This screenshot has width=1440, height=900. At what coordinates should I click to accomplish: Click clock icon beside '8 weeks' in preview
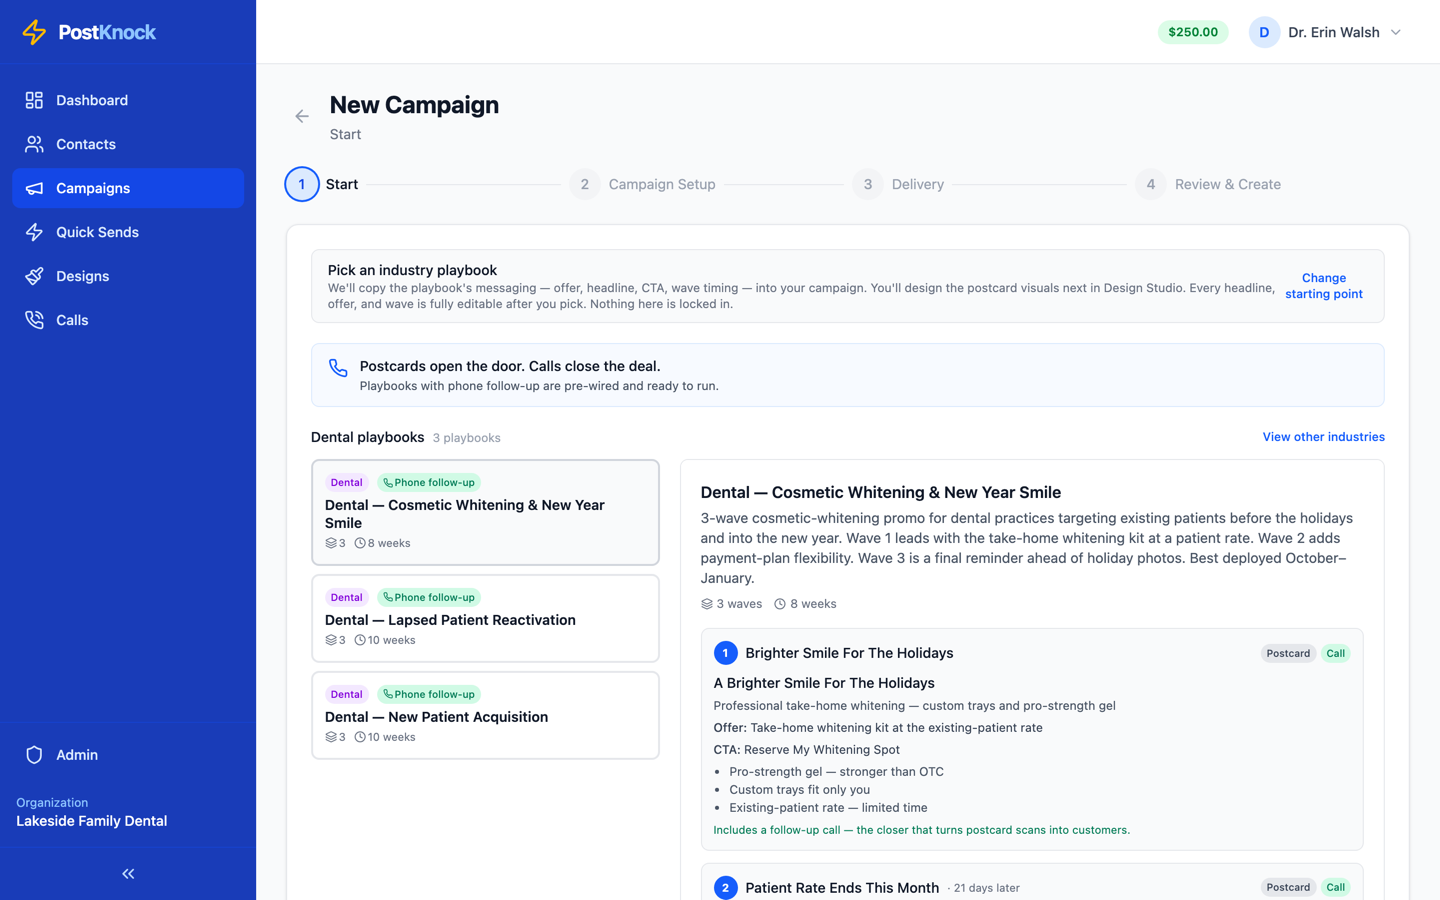(780, 604)
